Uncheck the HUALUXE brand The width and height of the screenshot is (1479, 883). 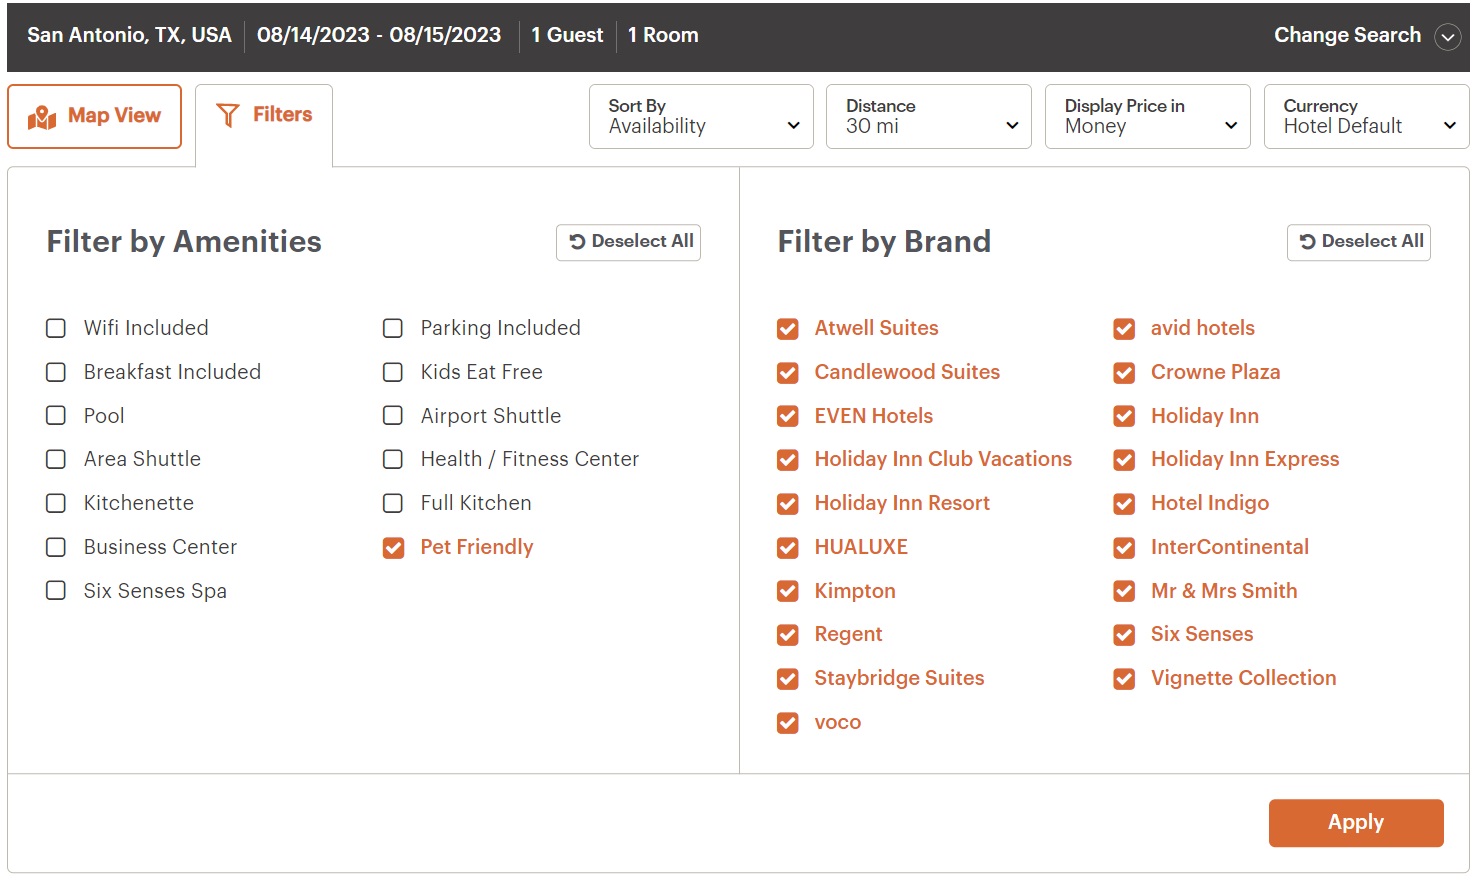point(788,548)
